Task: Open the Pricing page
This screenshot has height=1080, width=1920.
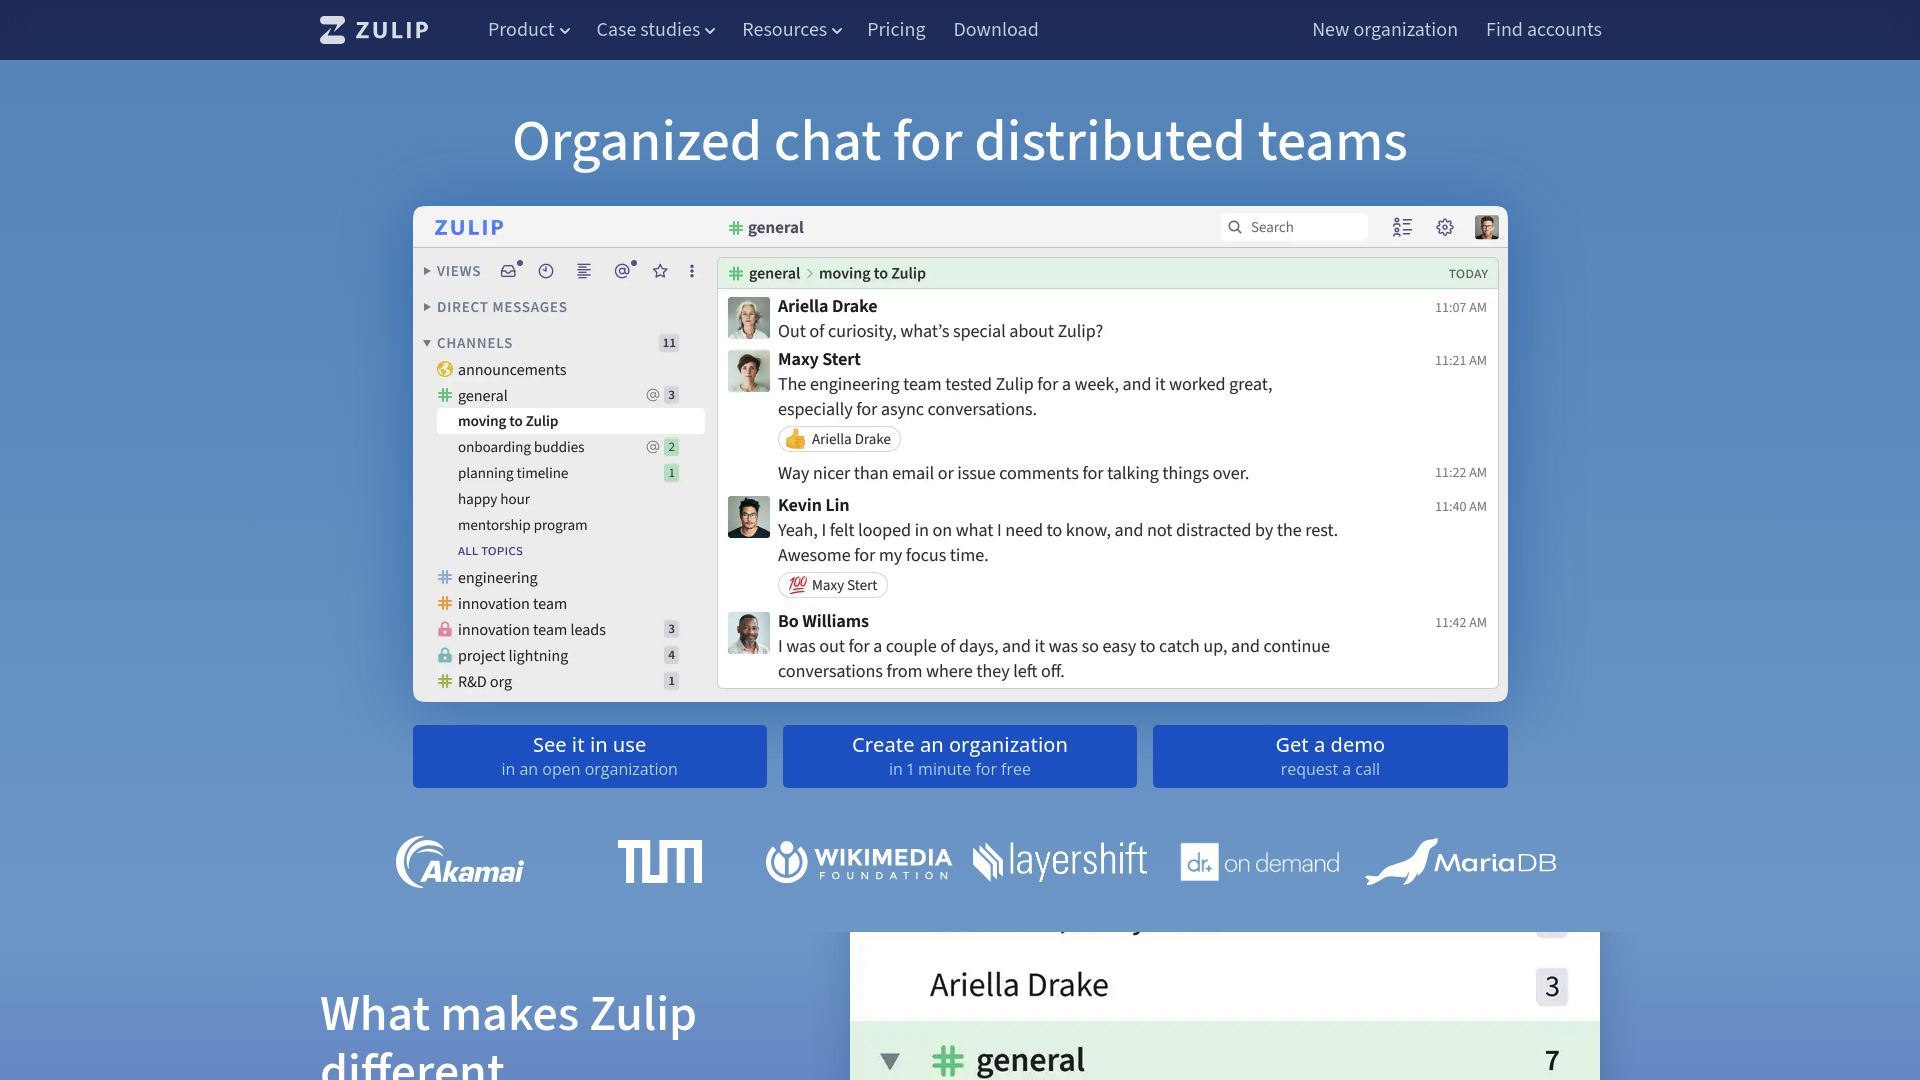Action: (896, 30)
